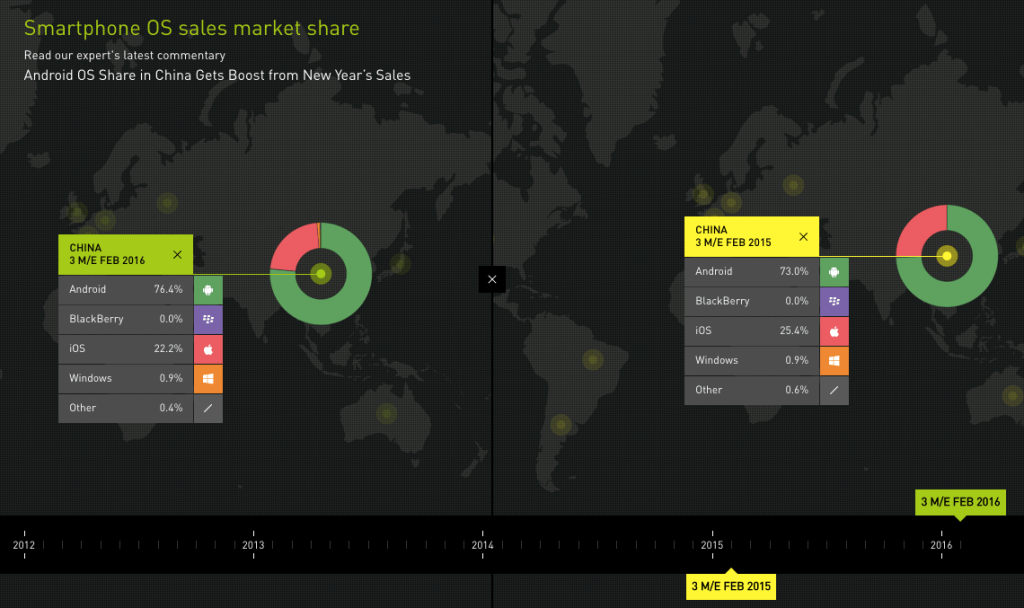Jump to 2013 on the timeline
Viewport: 1024px width, 608px height.
coord(253,545)
